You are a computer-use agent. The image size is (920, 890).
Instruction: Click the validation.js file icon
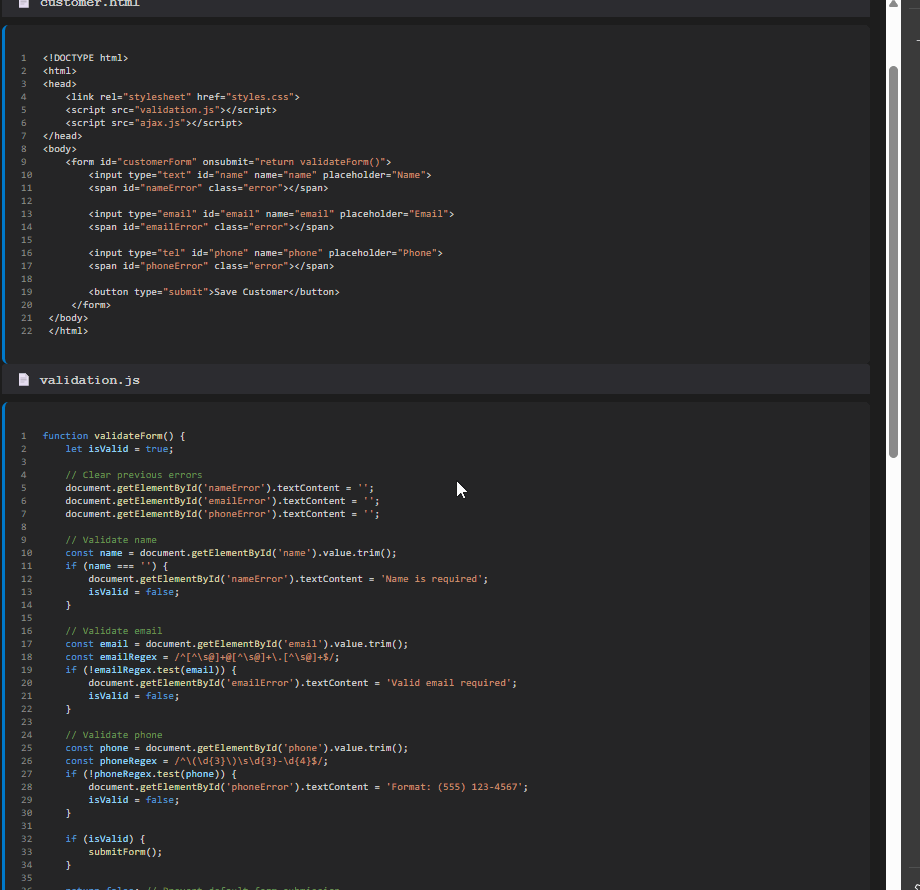click(x=23, y=380)
